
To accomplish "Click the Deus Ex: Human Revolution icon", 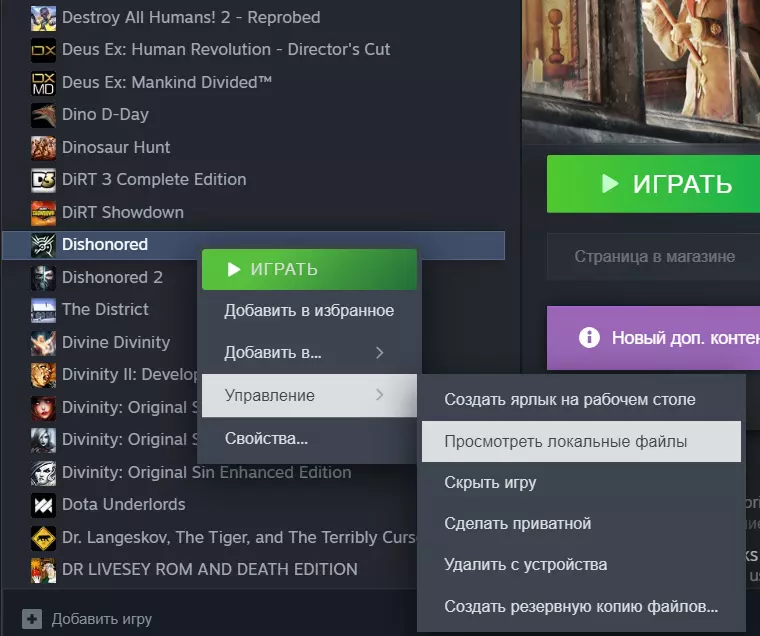I will click(x=43, y=50).
